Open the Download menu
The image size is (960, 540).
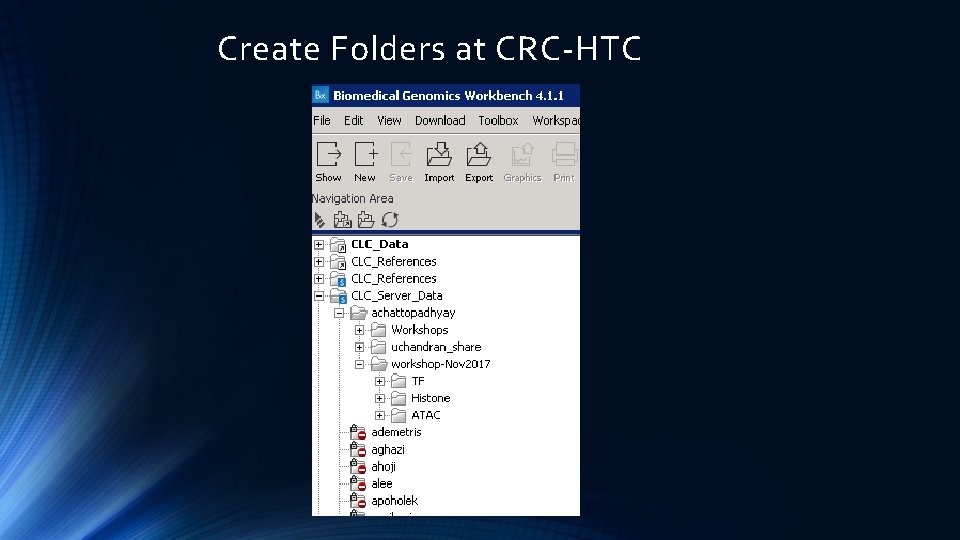(x=440, y=121)
